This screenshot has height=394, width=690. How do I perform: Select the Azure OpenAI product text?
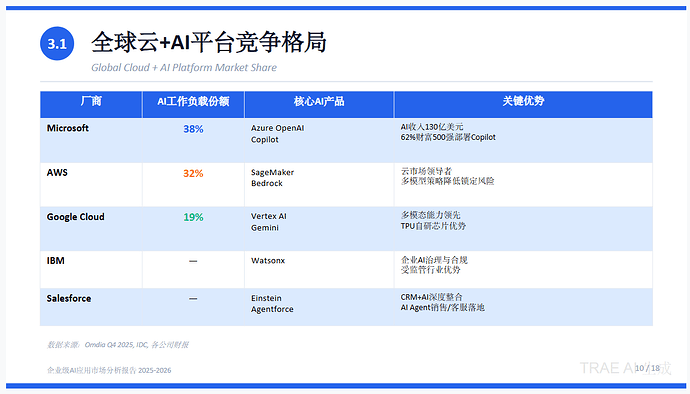click(277, 128)
